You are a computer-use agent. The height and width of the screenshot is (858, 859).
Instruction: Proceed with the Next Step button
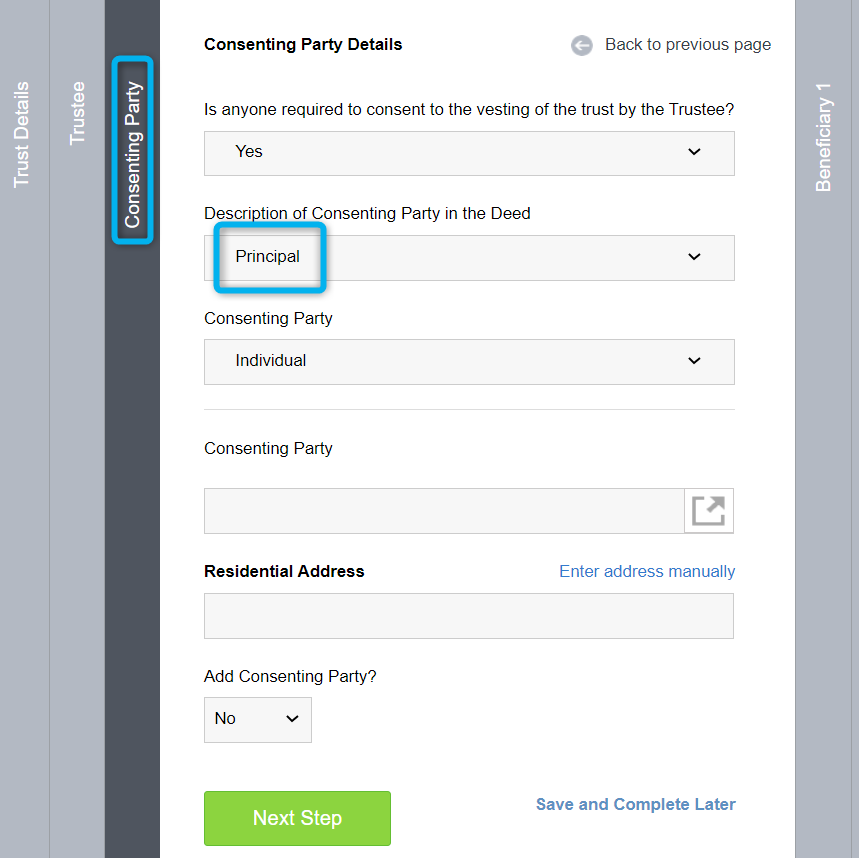coord(297,818)
